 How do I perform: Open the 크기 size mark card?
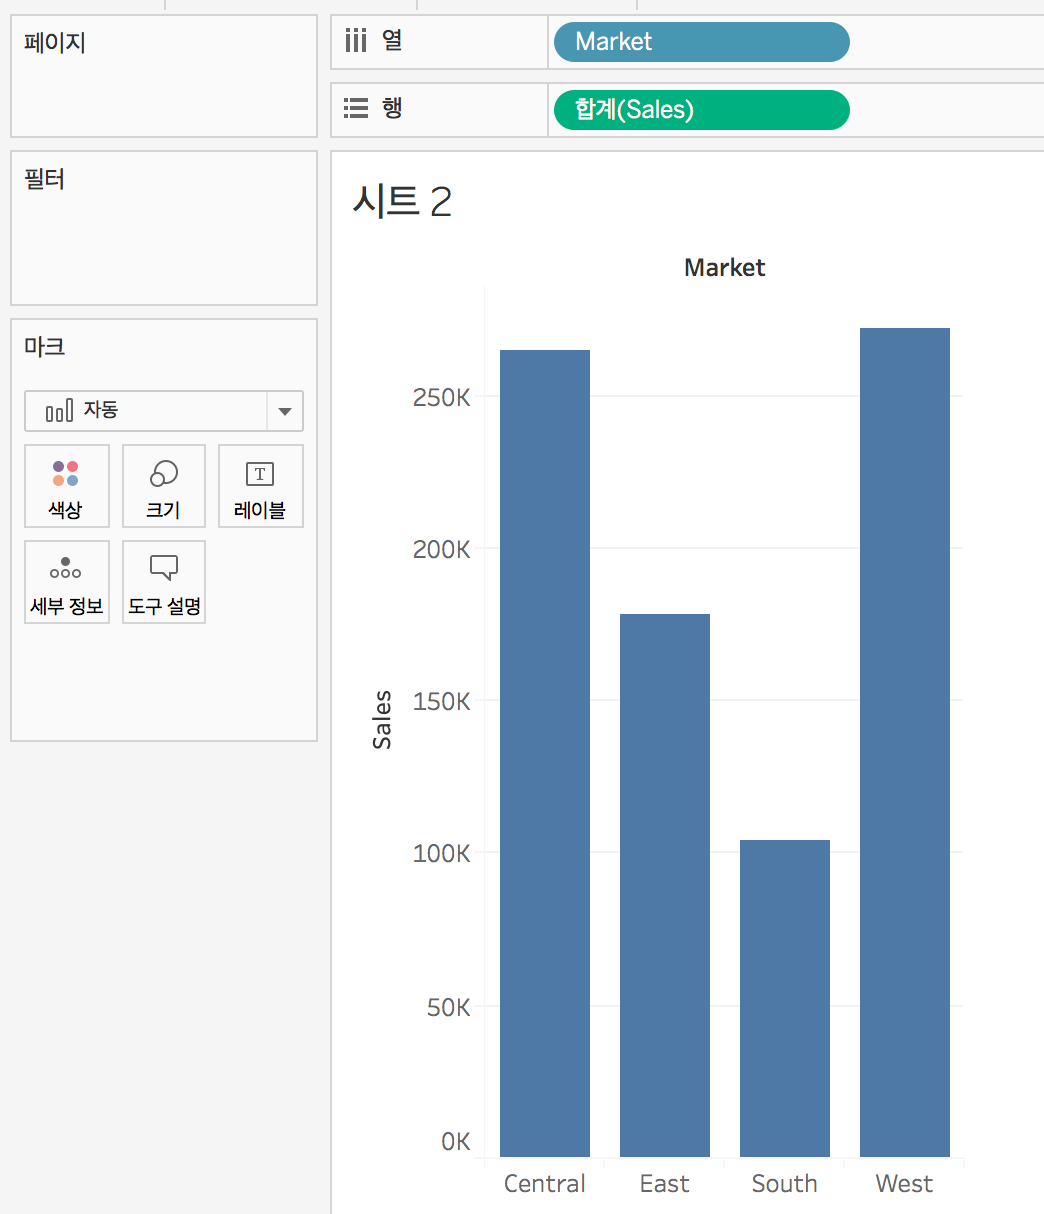(x=163, y=486)
